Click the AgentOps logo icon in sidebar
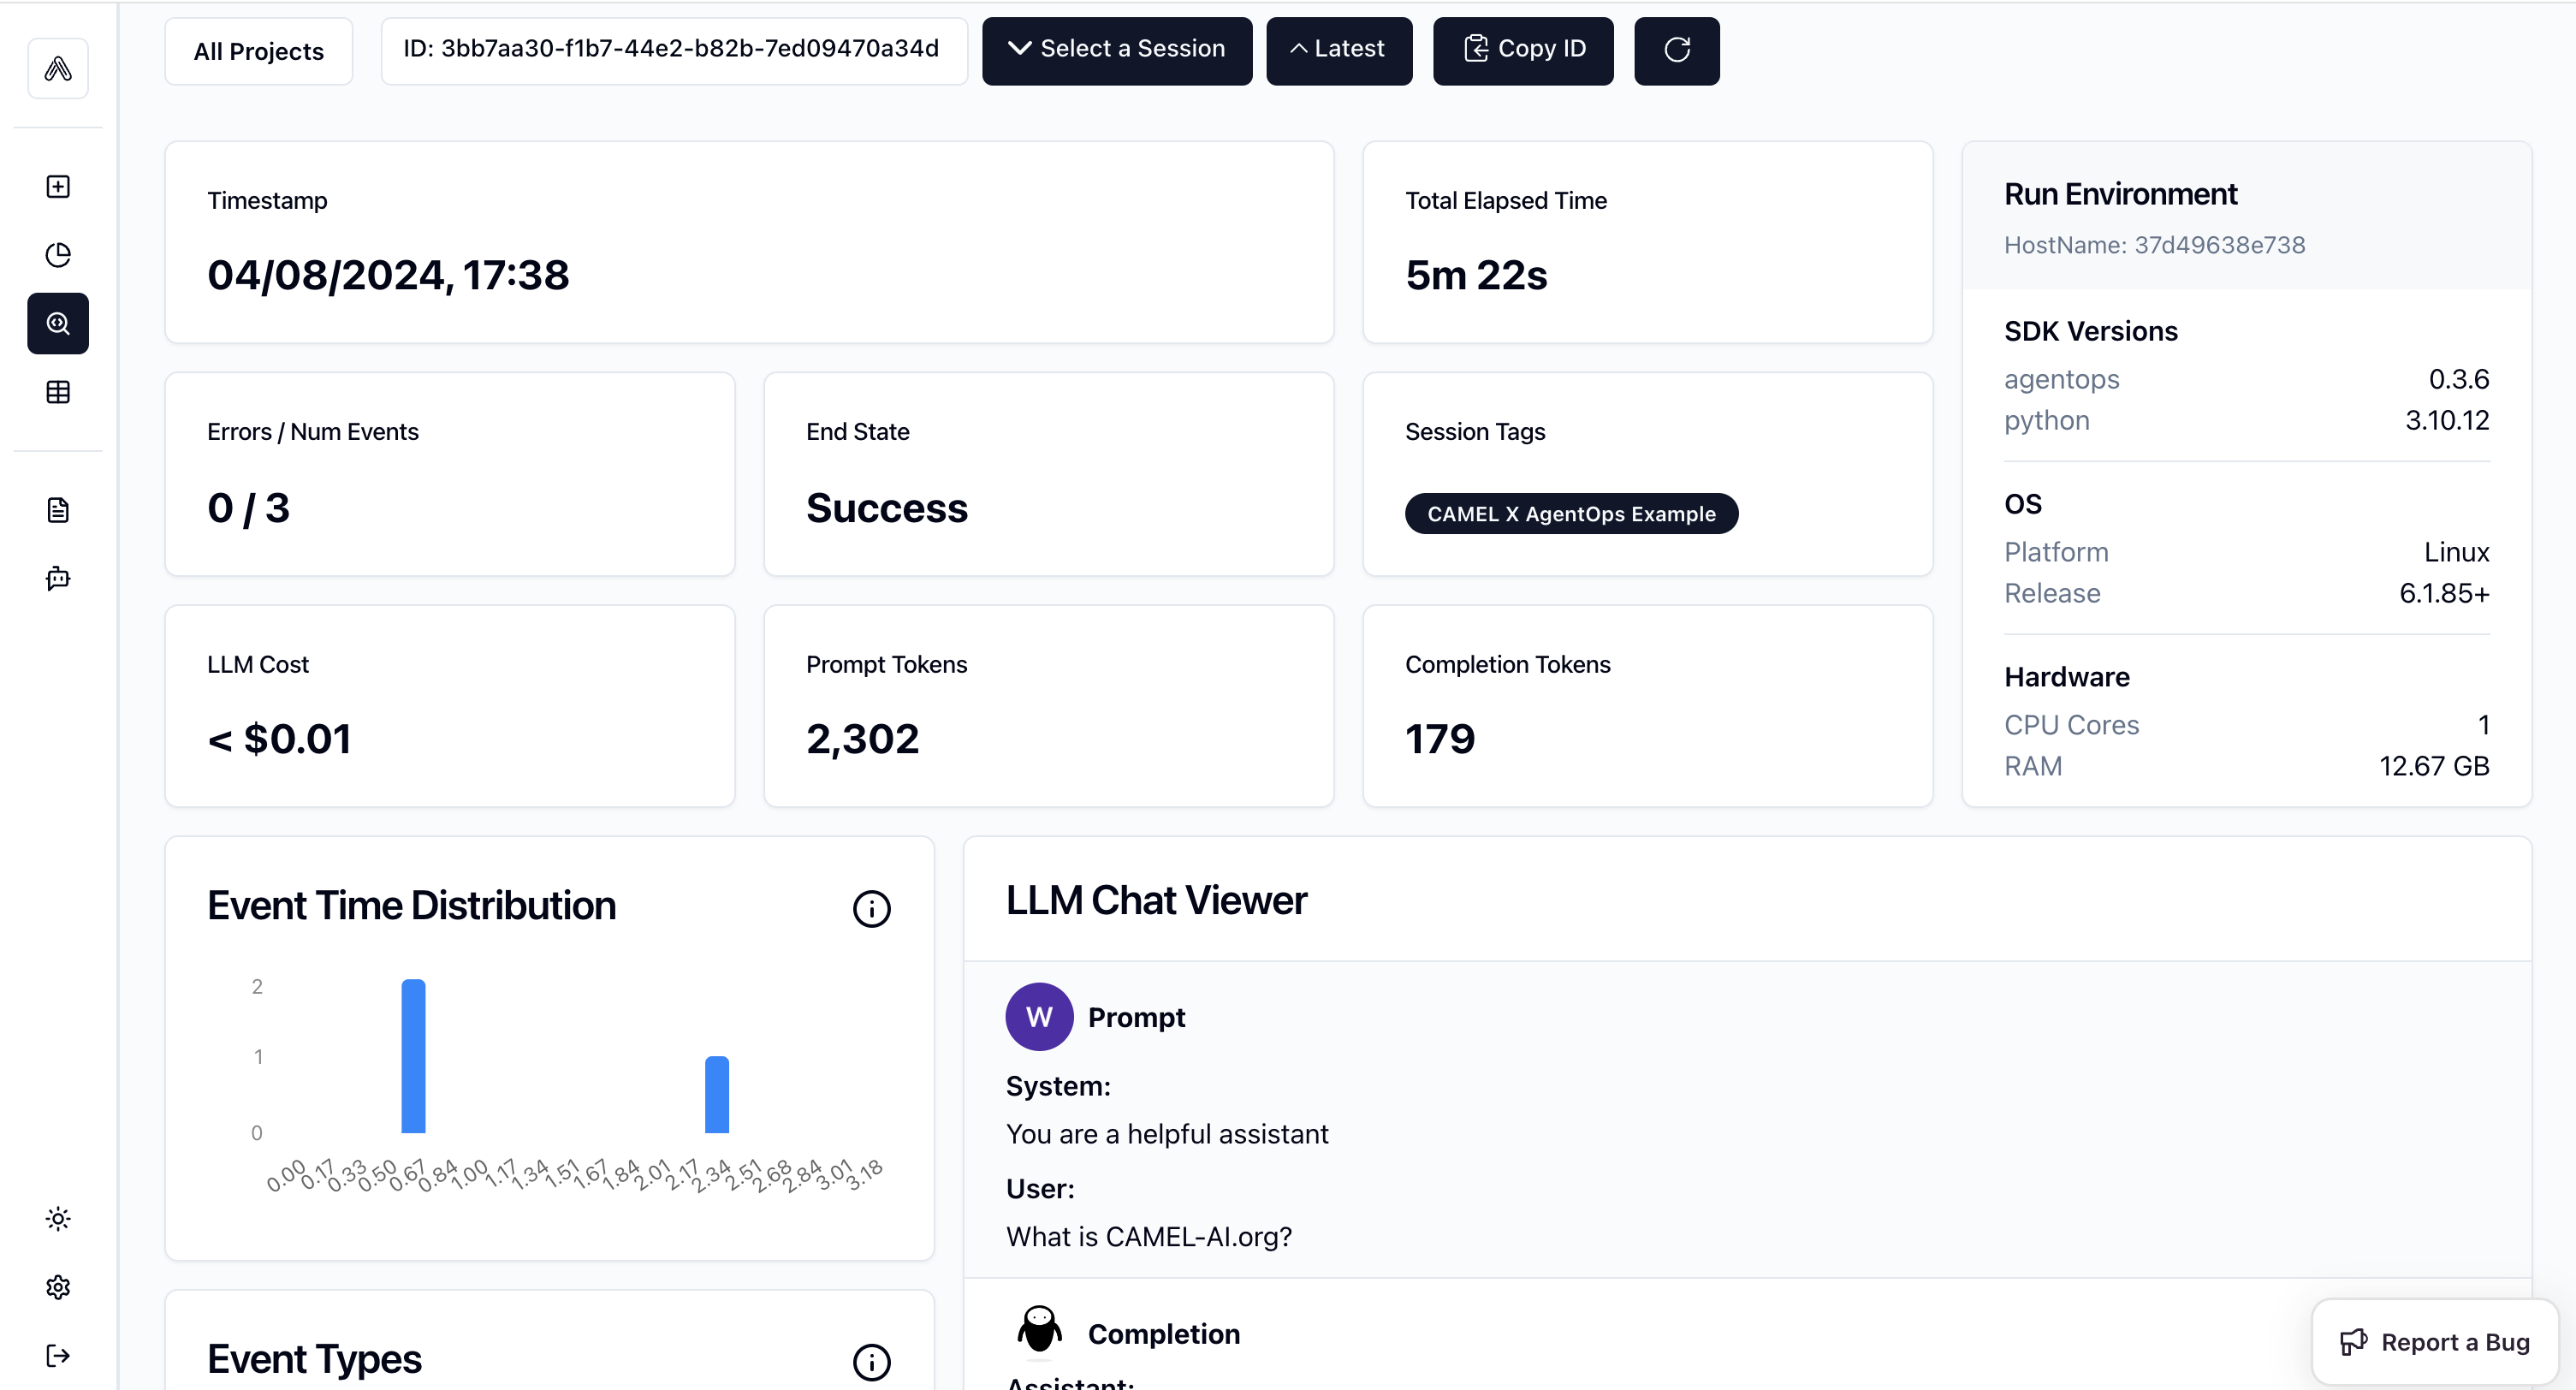2576x1390 pixels. pos(58,69)
